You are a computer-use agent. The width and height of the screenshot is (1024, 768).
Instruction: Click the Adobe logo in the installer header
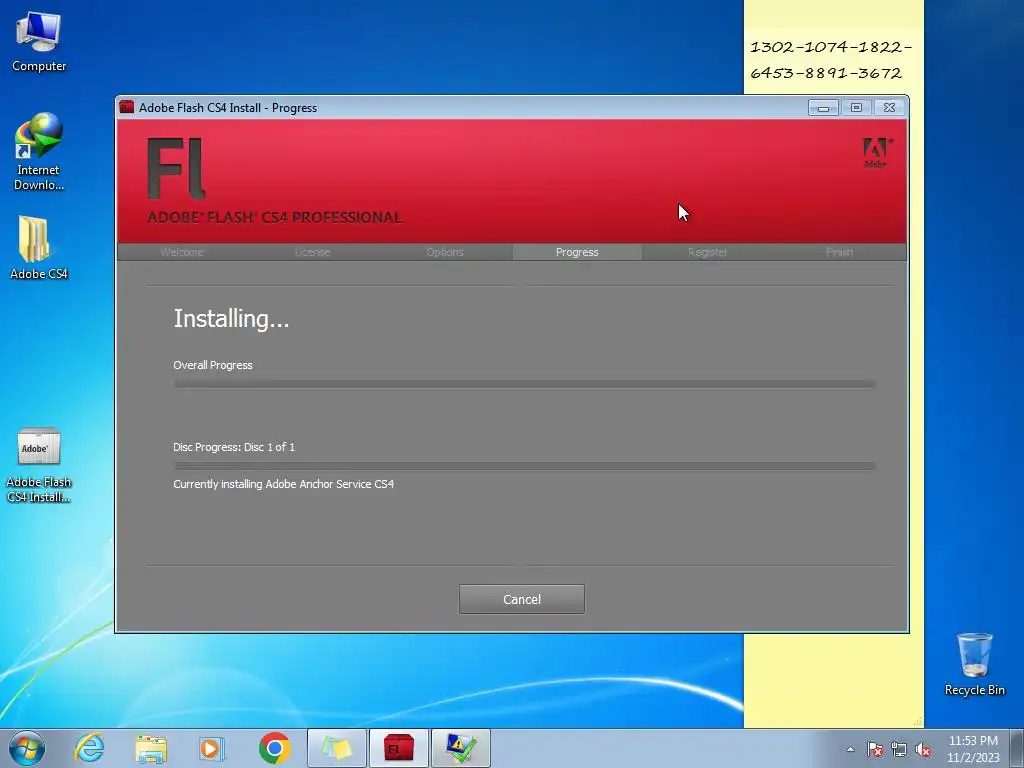point(876,152)
